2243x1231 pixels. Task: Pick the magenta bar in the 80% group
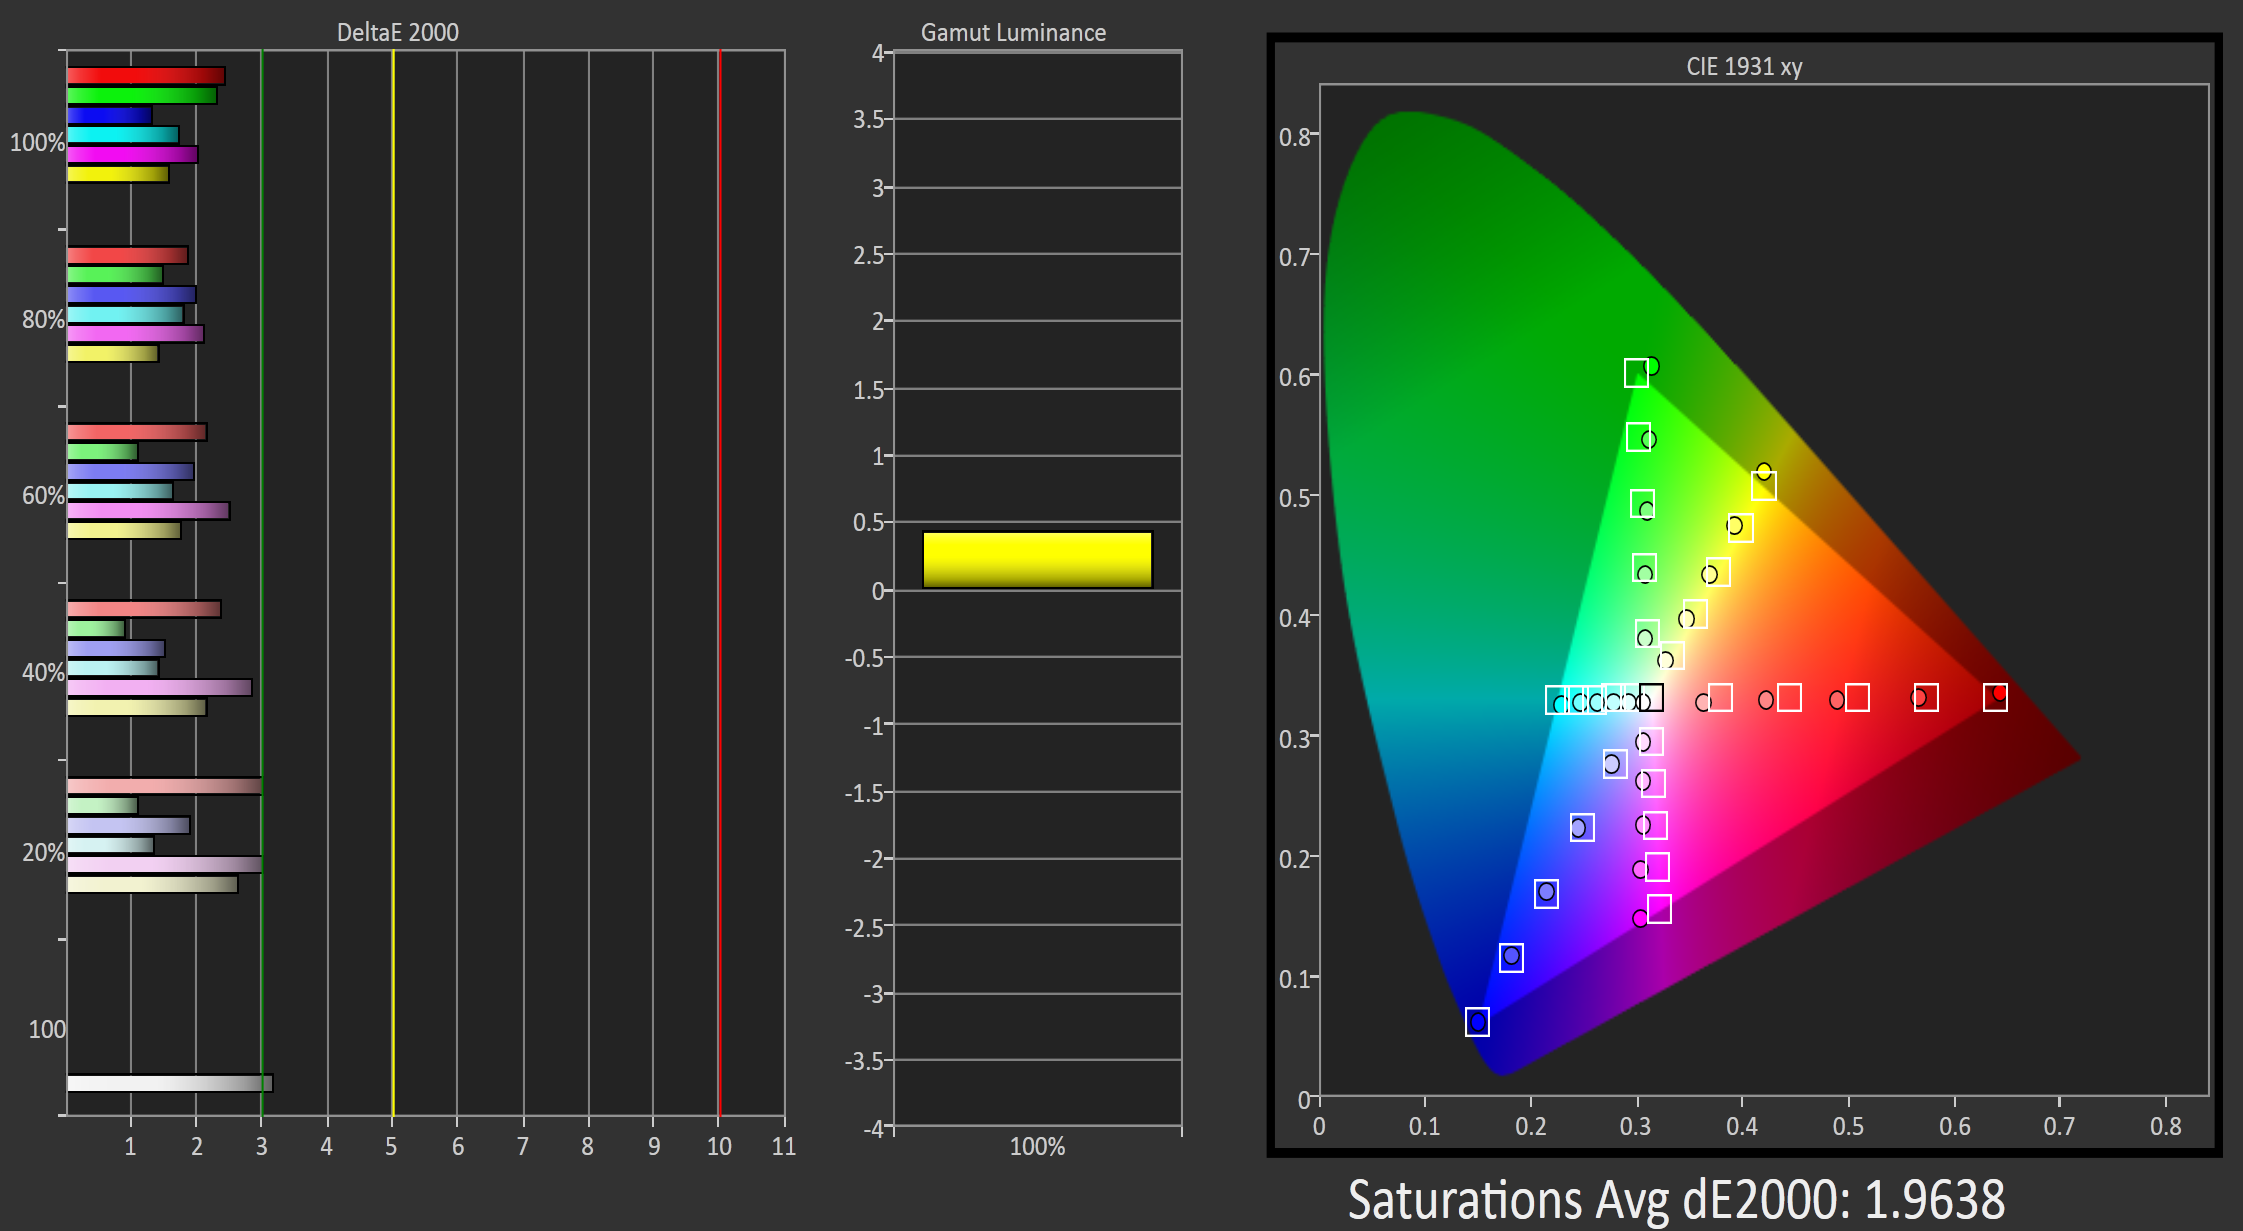click(x=135, y=334)
